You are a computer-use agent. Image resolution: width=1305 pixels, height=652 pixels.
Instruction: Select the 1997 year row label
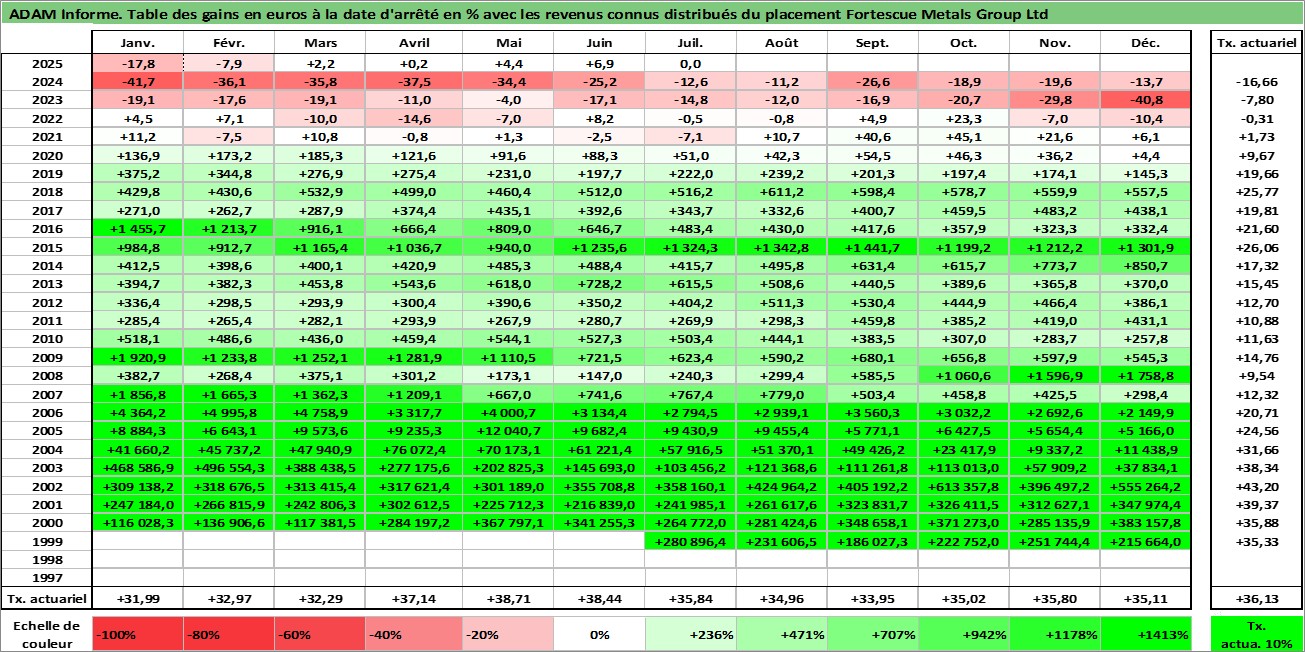point(47,578)
